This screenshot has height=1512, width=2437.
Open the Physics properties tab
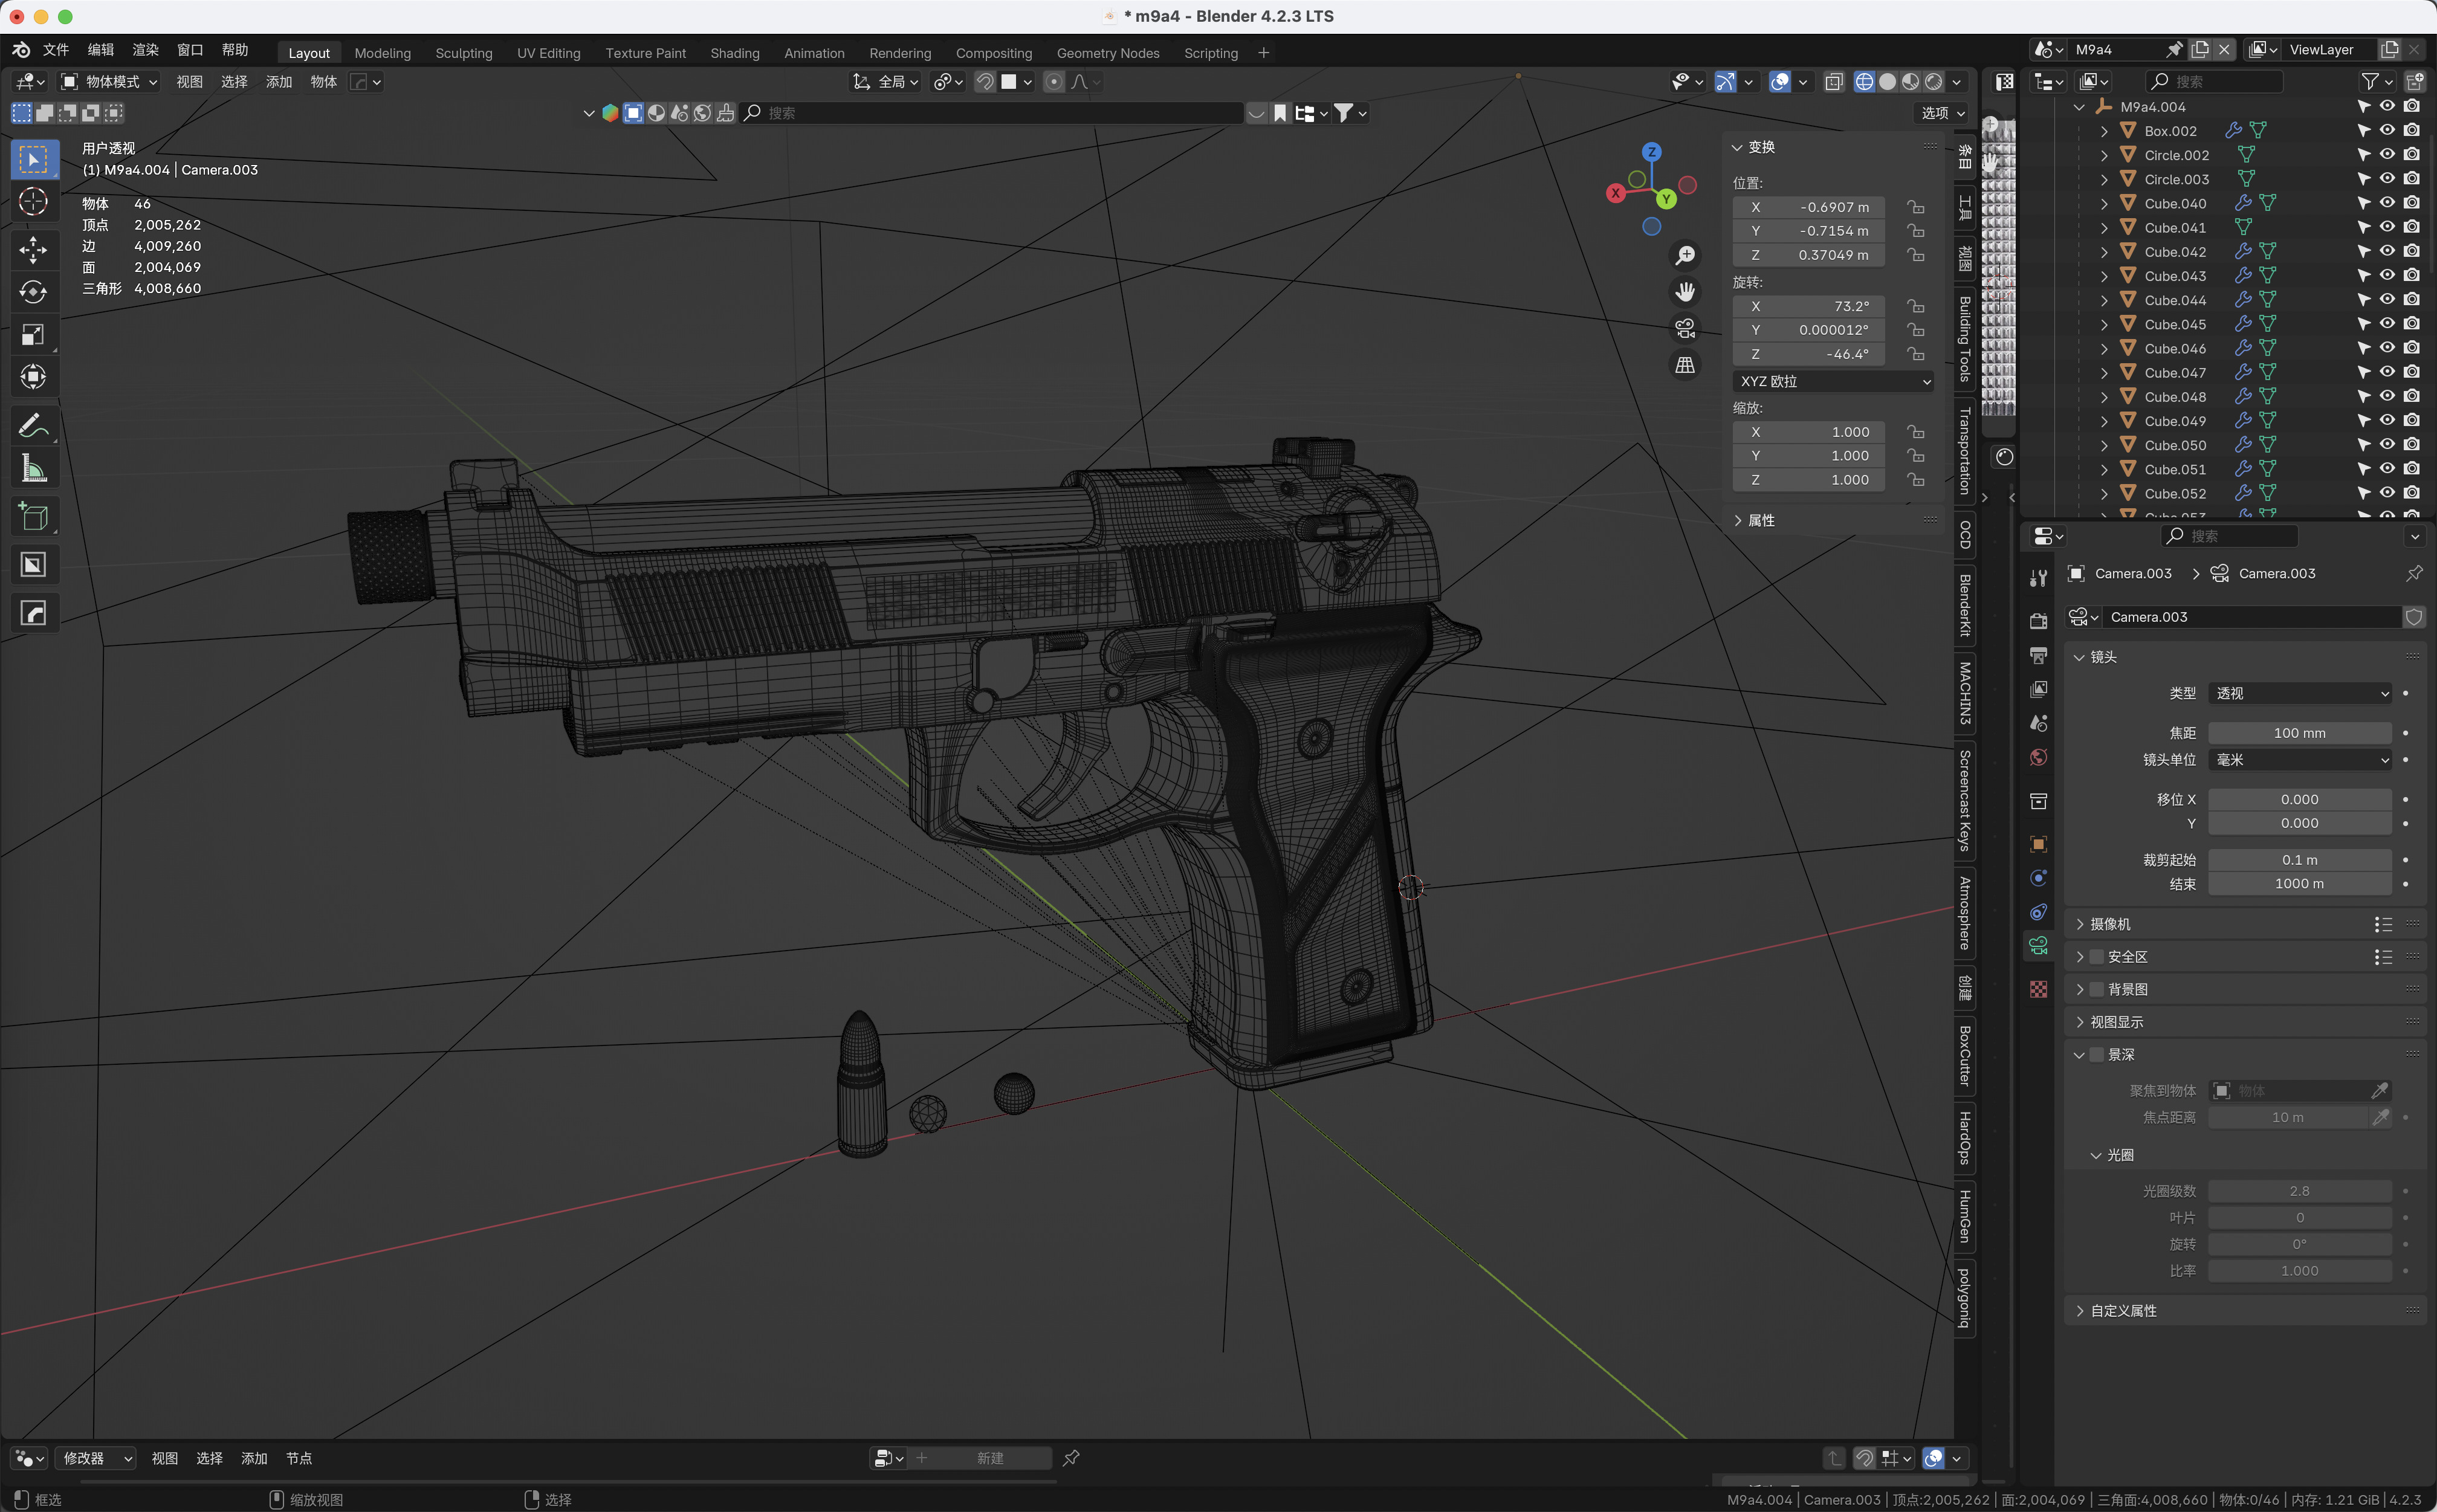pos(2038,878)
